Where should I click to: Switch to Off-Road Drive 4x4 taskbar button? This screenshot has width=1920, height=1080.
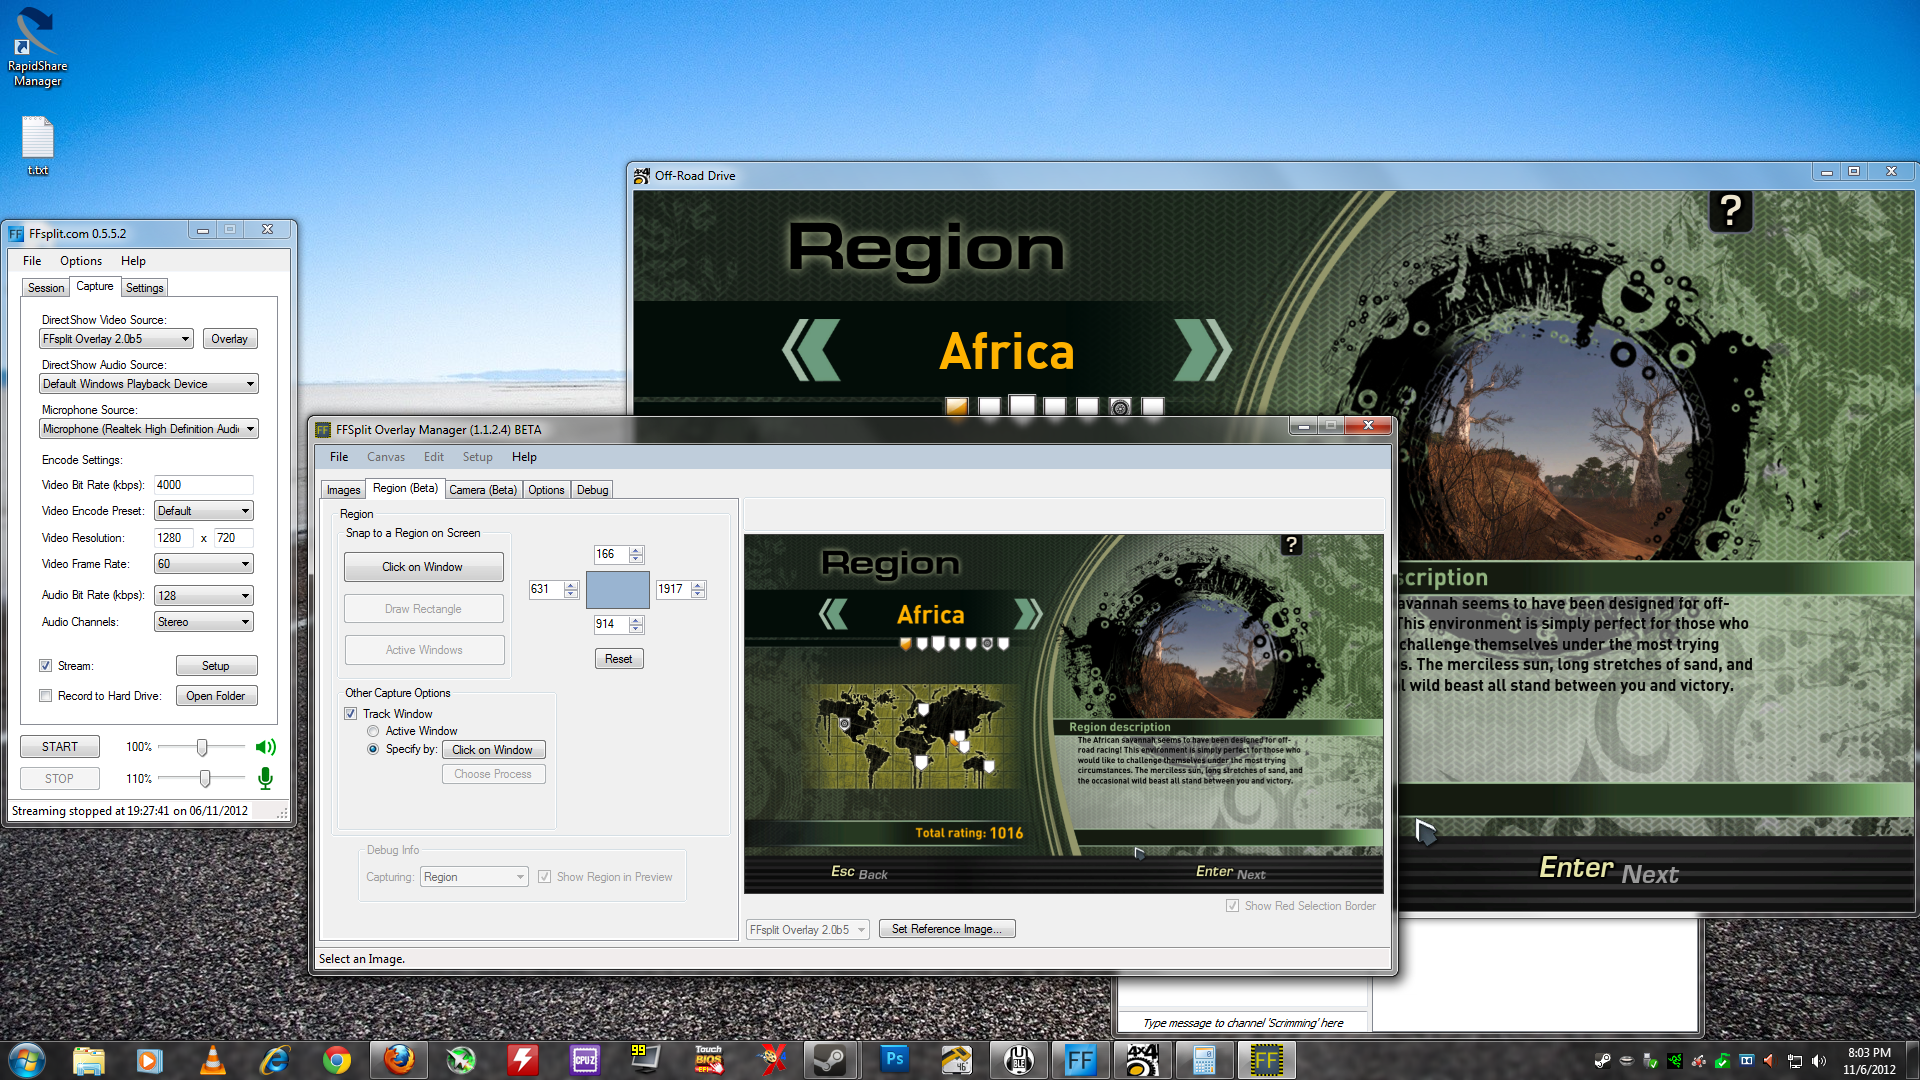point(1142,1060)
